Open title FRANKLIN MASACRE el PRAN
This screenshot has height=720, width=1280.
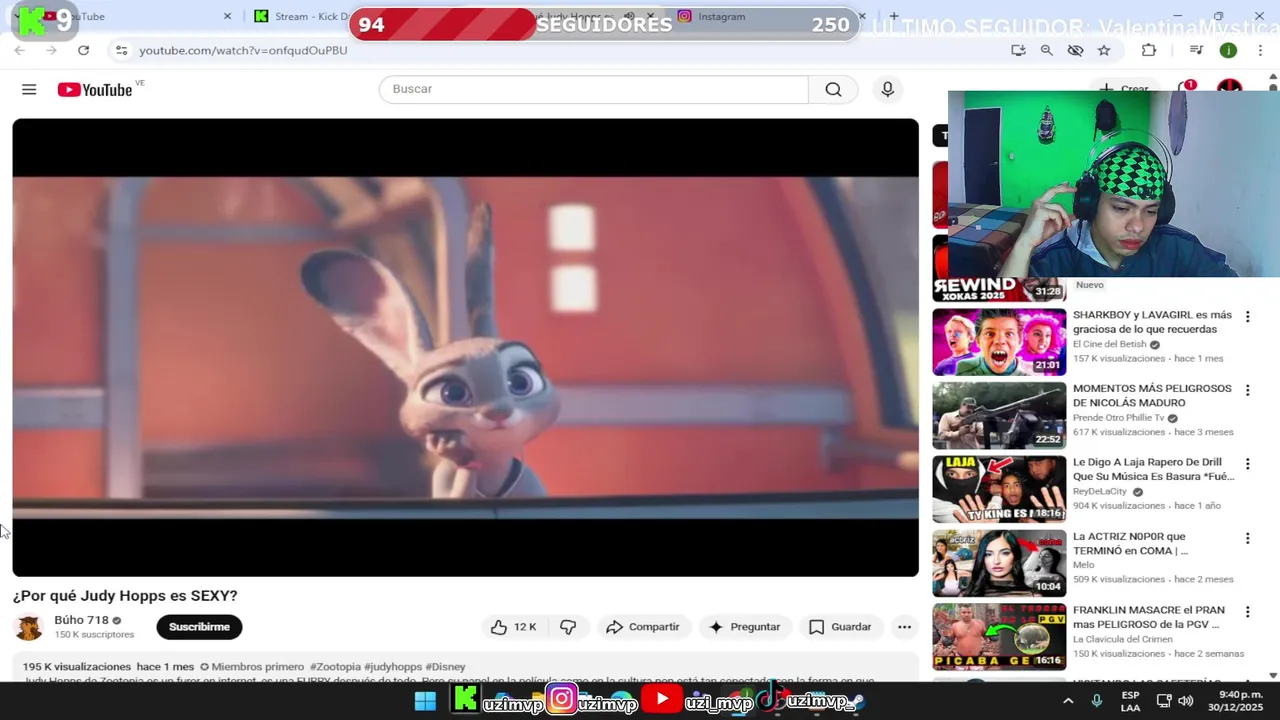(1148, 617)
